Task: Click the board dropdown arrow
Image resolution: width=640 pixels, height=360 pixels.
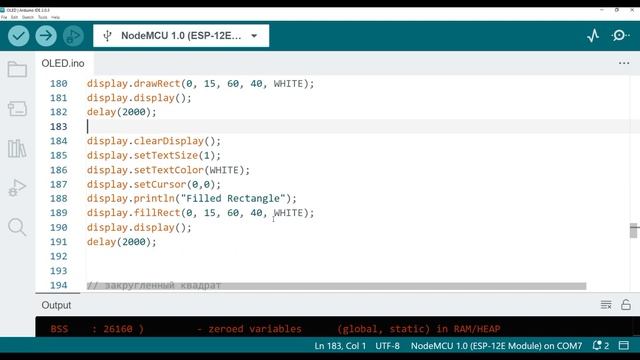Action: (x=254, y=36)
